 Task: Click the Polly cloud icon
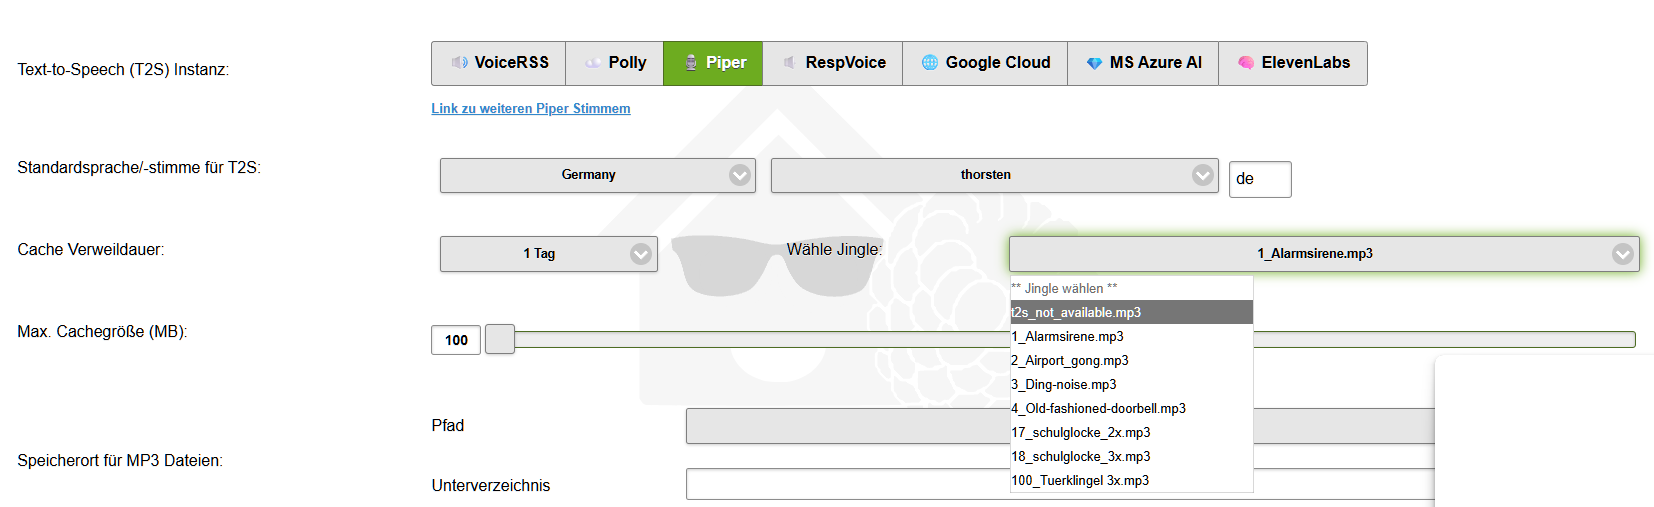tap(593, 63)
